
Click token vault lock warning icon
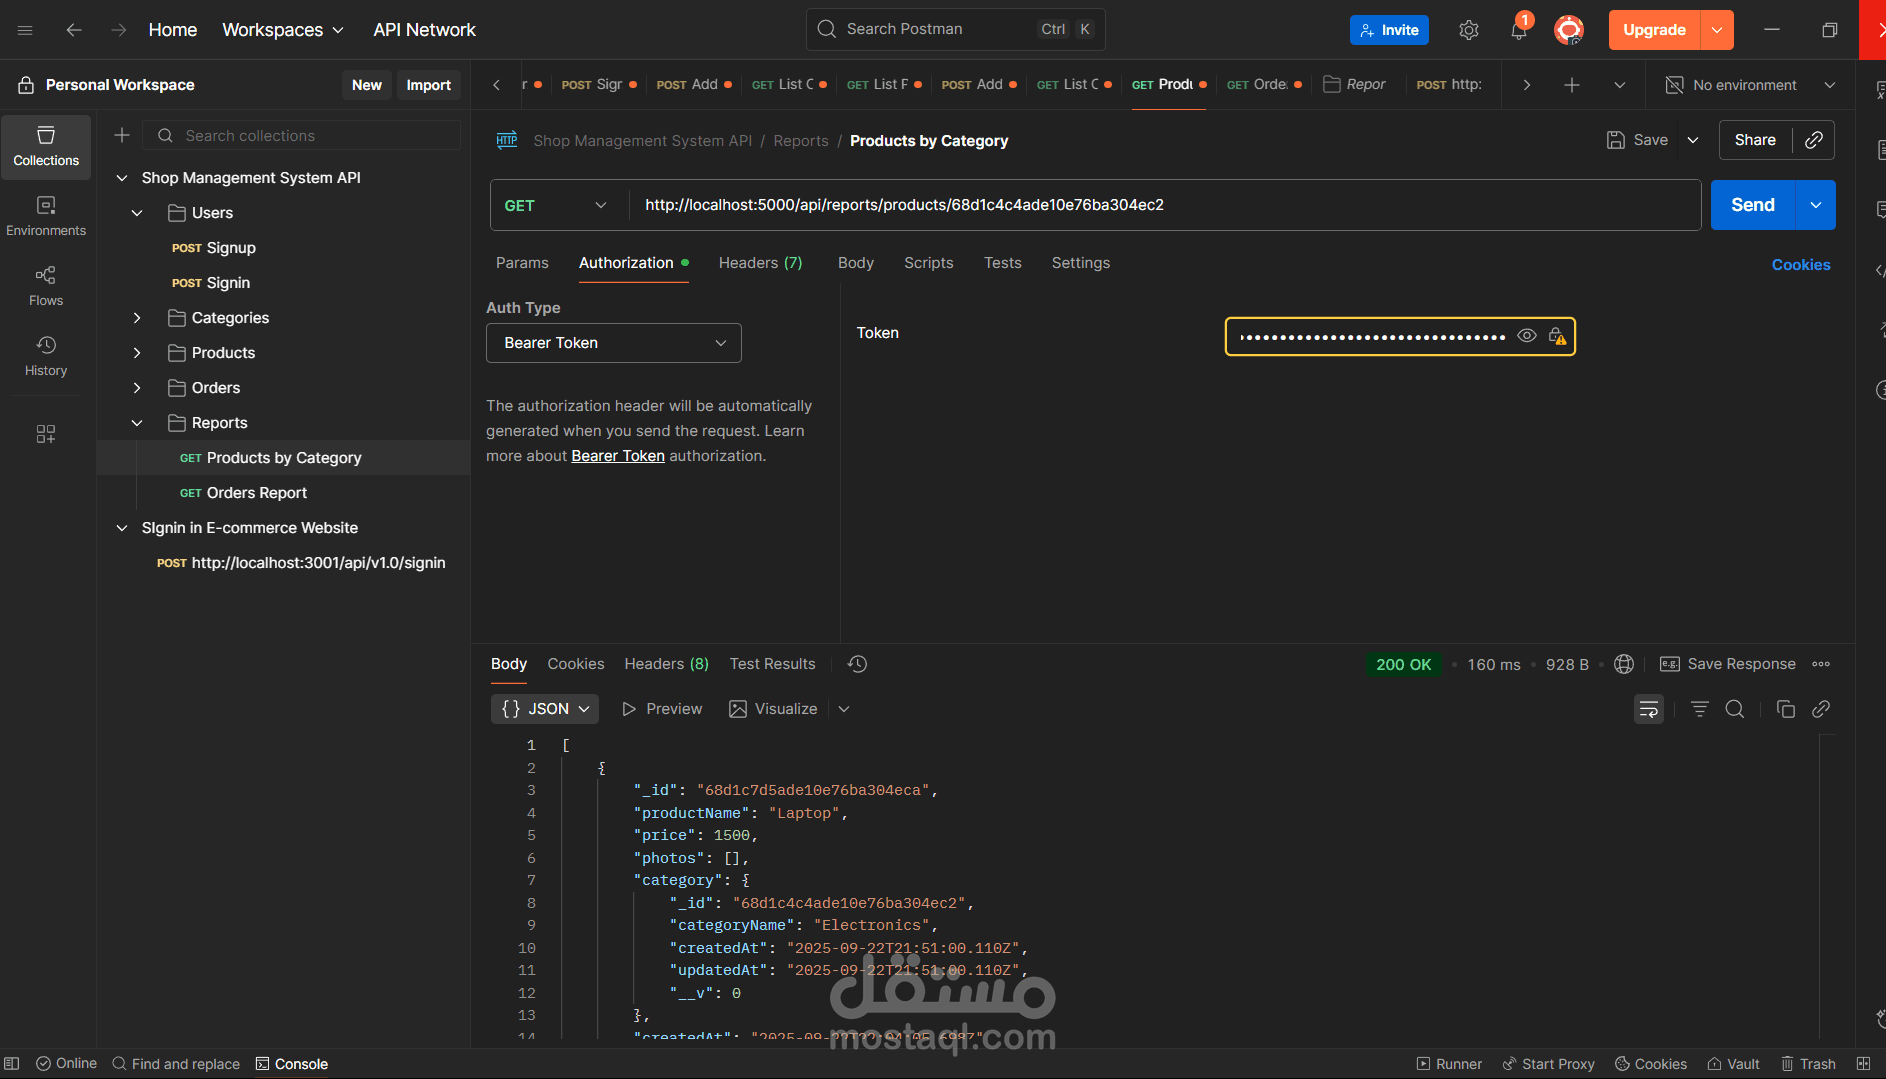click(1557, 336)
